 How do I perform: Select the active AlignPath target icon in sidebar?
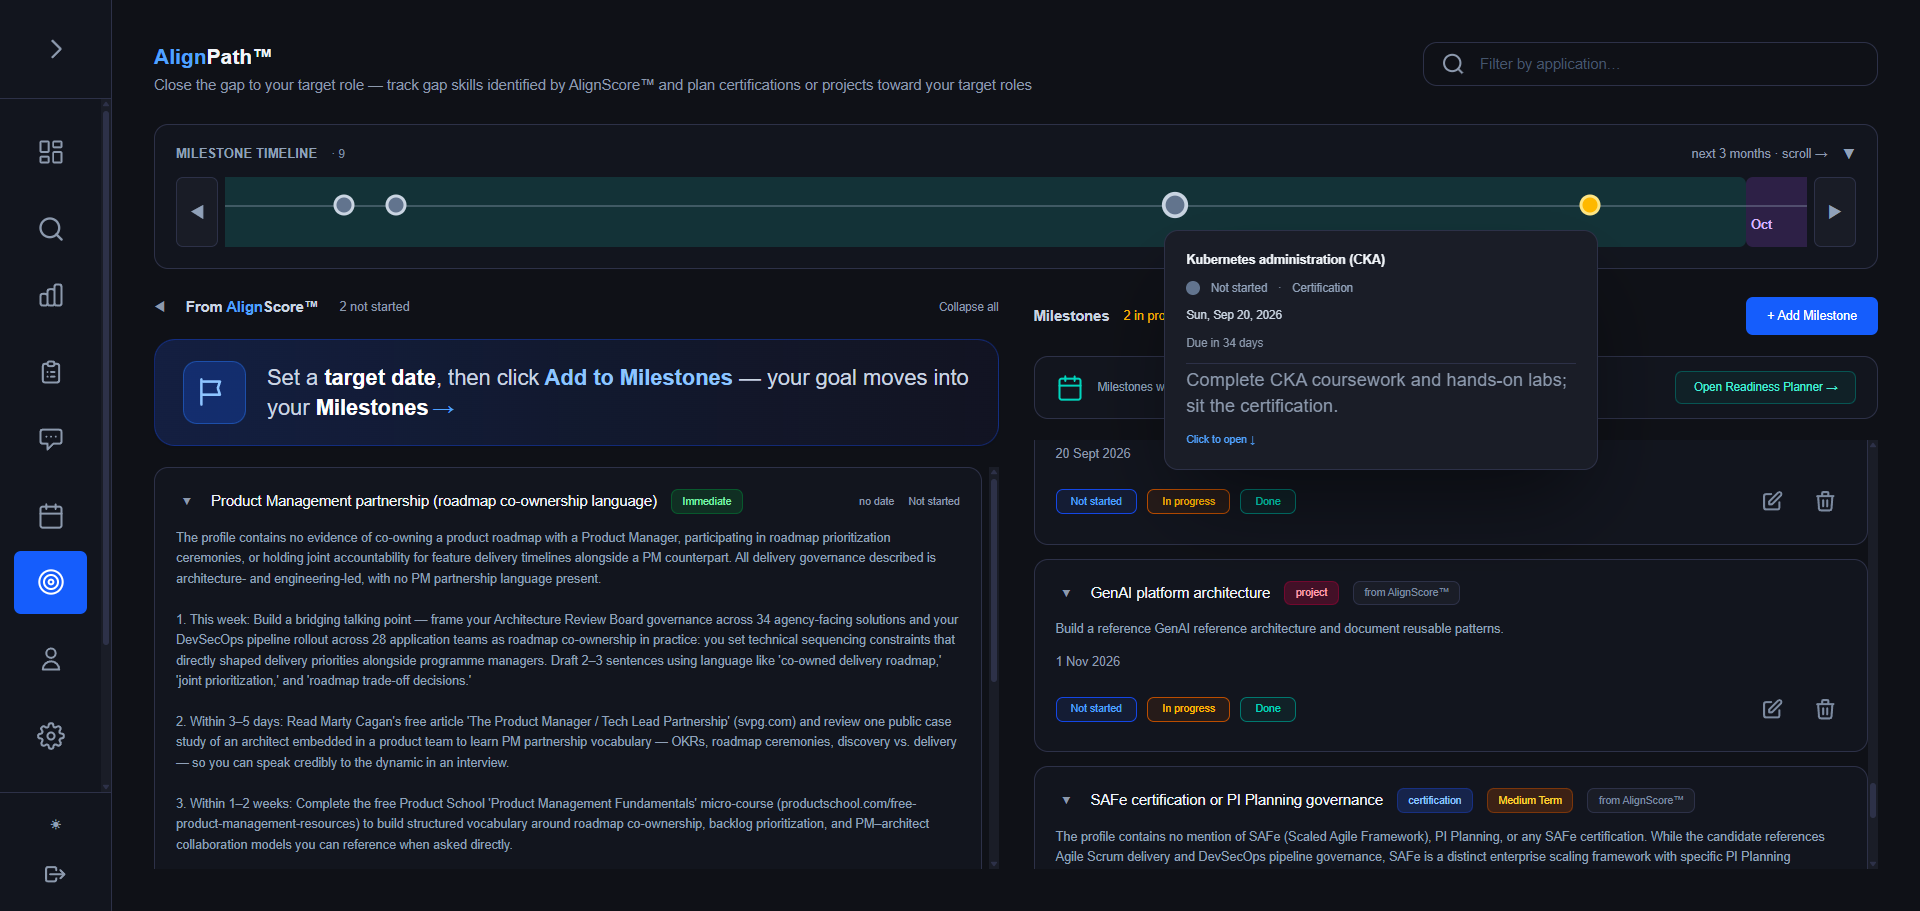[51, 582]
